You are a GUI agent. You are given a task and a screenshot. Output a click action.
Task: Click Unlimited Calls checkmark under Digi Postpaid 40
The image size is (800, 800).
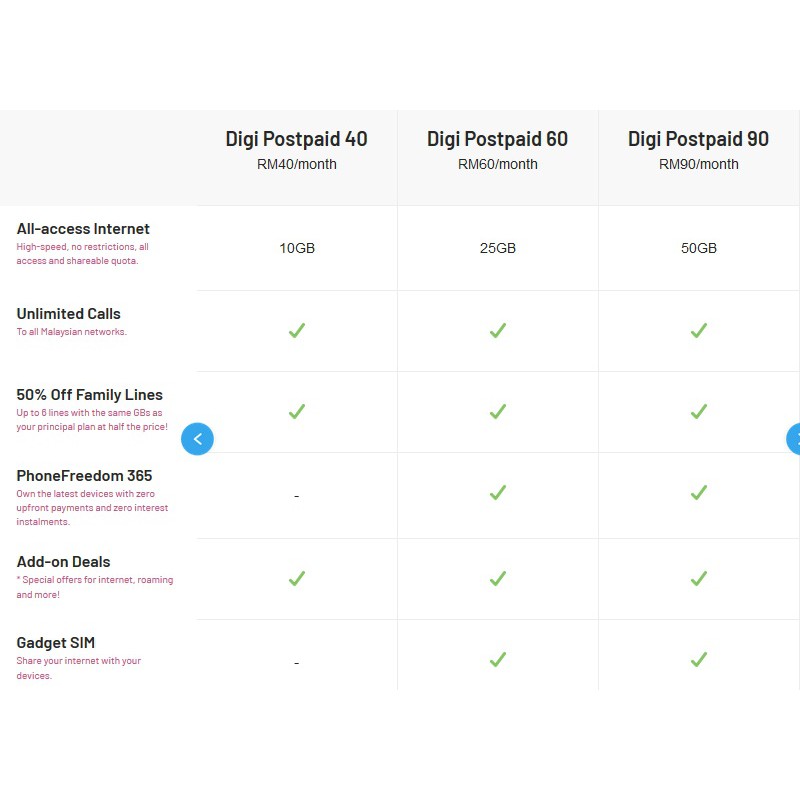(297, 331)
